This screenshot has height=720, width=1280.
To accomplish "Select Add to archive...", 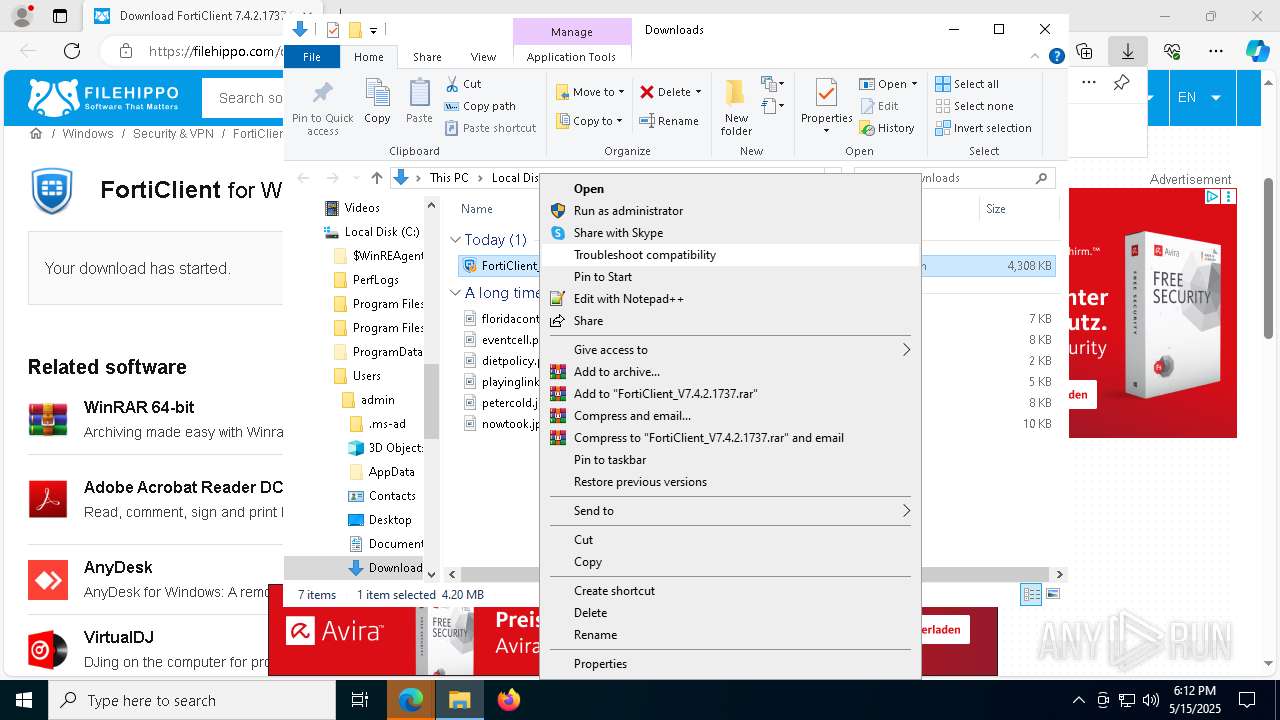I will [x=730, y=372].
